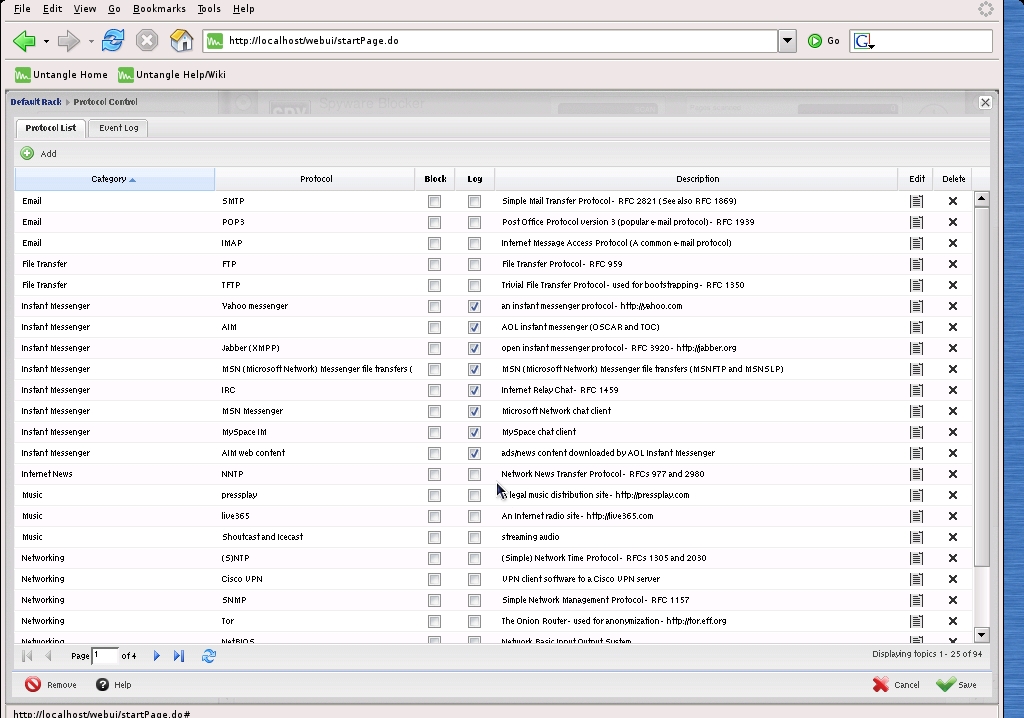Save the protocol settings
The image size is (1024, 718).
[x=956, y=685]
